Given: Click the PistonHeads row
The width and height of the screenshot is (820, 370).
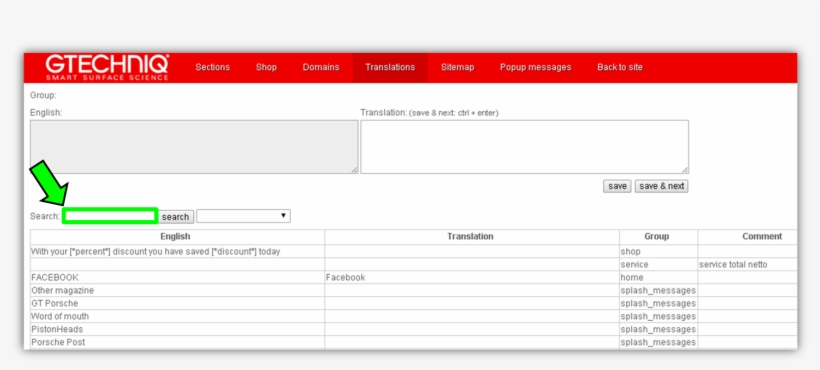Looking at the screenshot, I should [x=177, y=329].
